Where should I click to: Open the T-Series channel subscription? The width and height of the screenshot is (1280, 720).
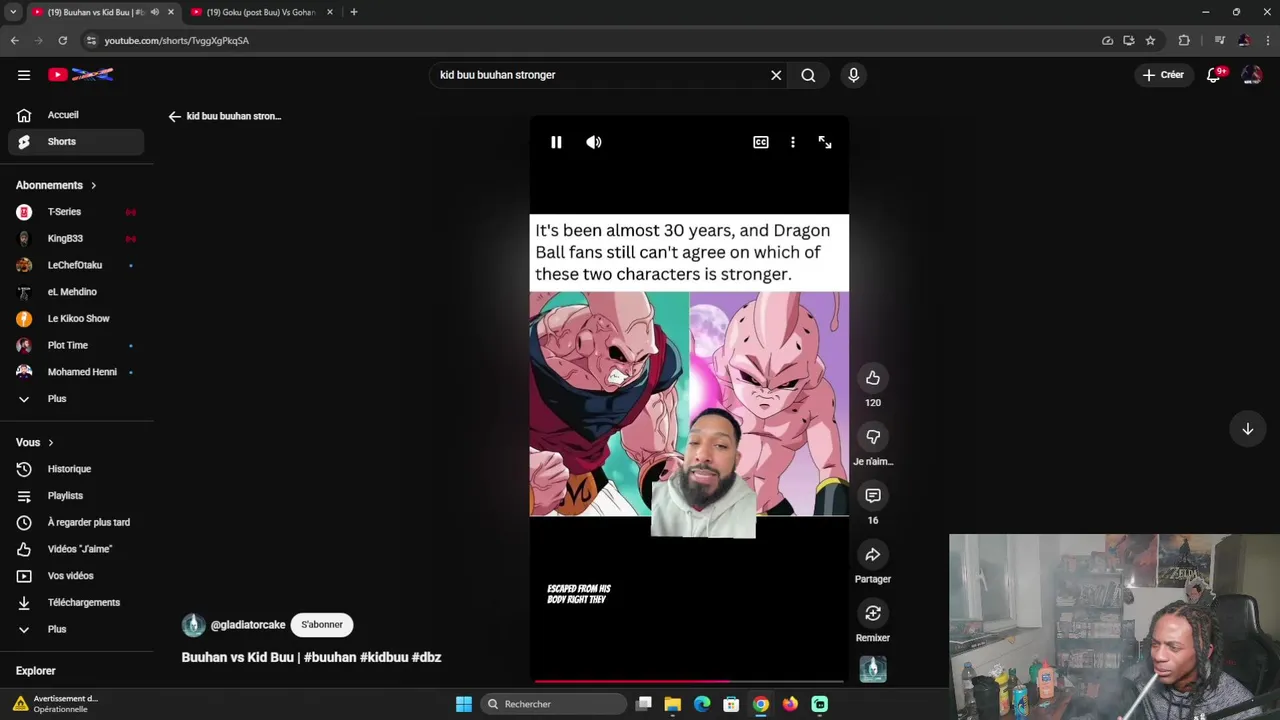pyautogui.click(x=76, y=212)
